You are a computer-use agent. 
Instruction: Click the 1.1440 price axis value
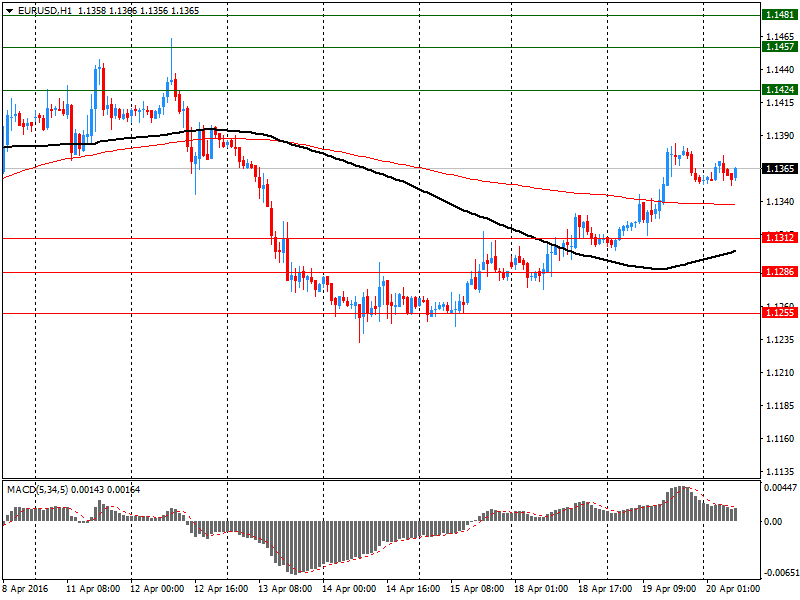781,70
